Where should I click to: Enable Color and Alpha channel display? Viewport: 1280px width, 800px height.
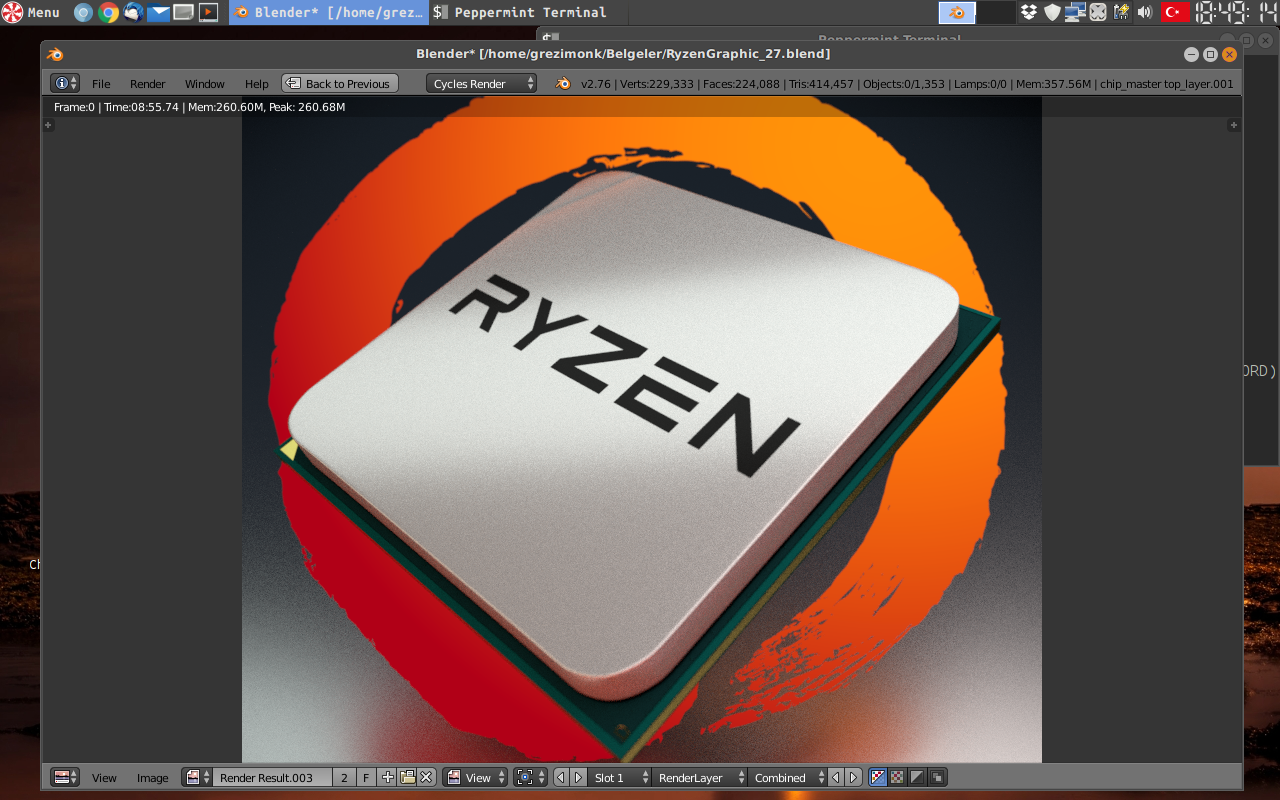pos(878,777)
